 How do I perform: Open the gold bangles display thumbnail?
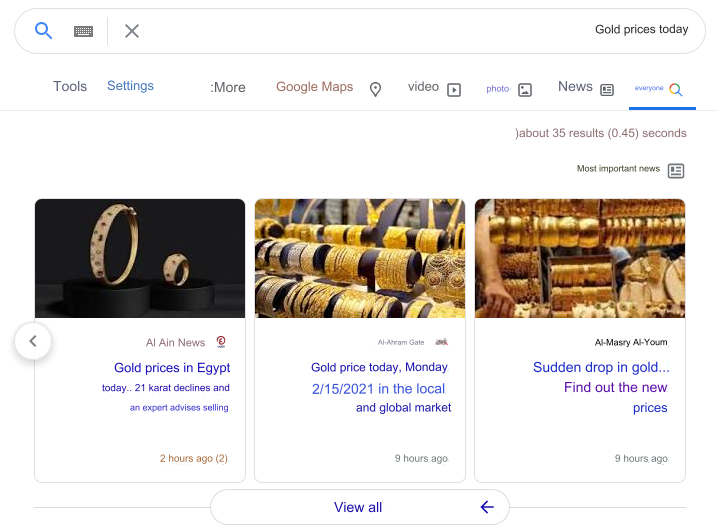360,258
